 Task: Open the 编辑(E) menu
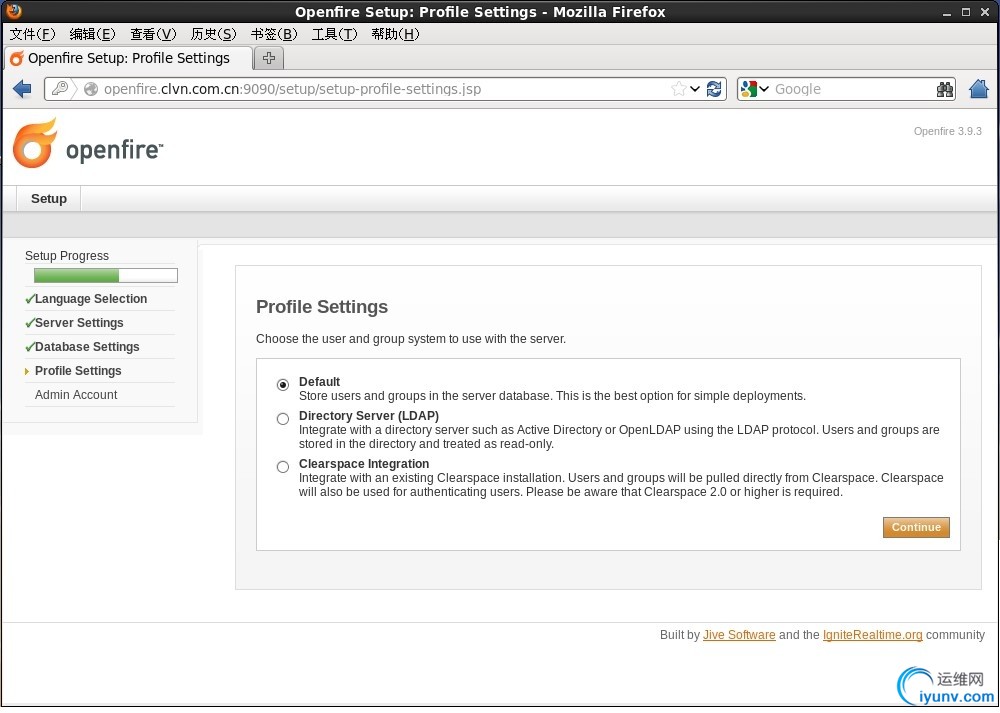pyautogui.click(x=92, y=34)
